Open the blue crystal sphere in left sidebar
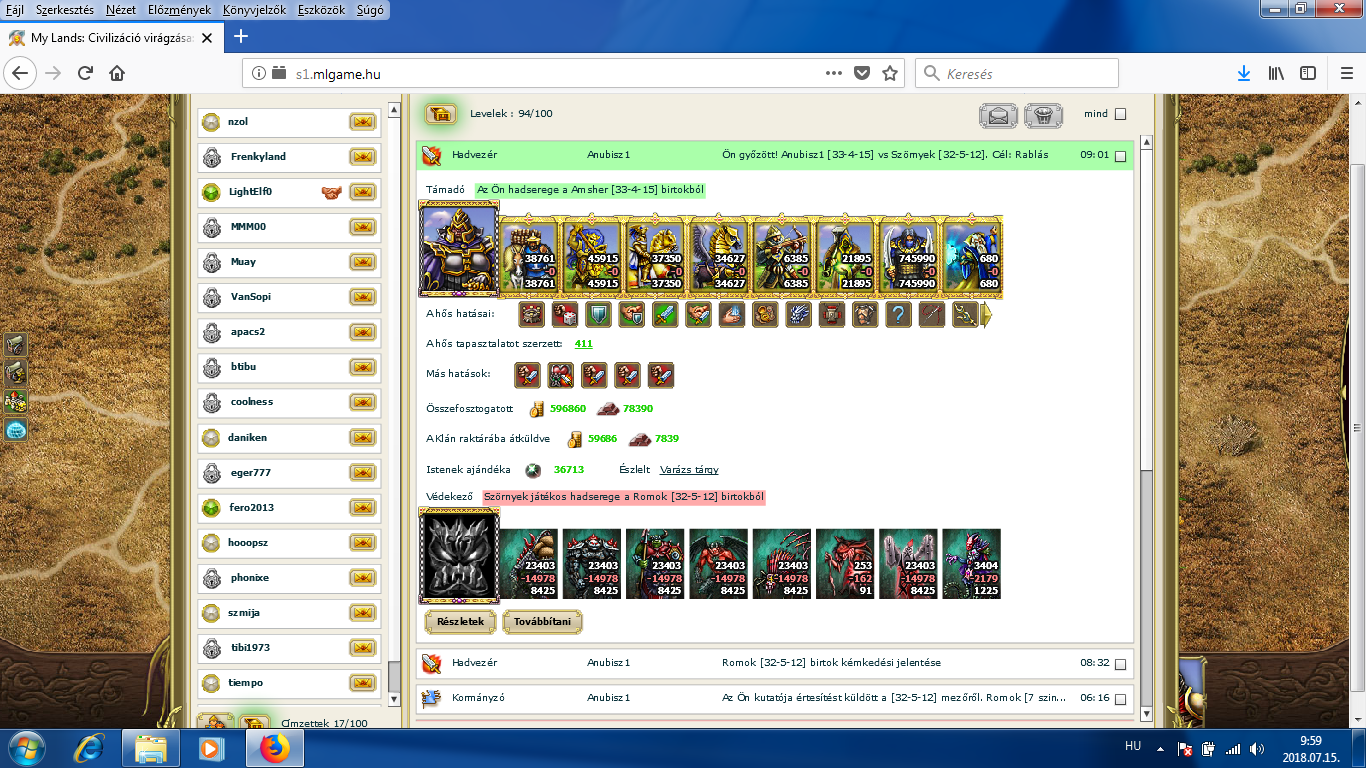This screenshot has height=768, width=1366. tap(16, 430)
